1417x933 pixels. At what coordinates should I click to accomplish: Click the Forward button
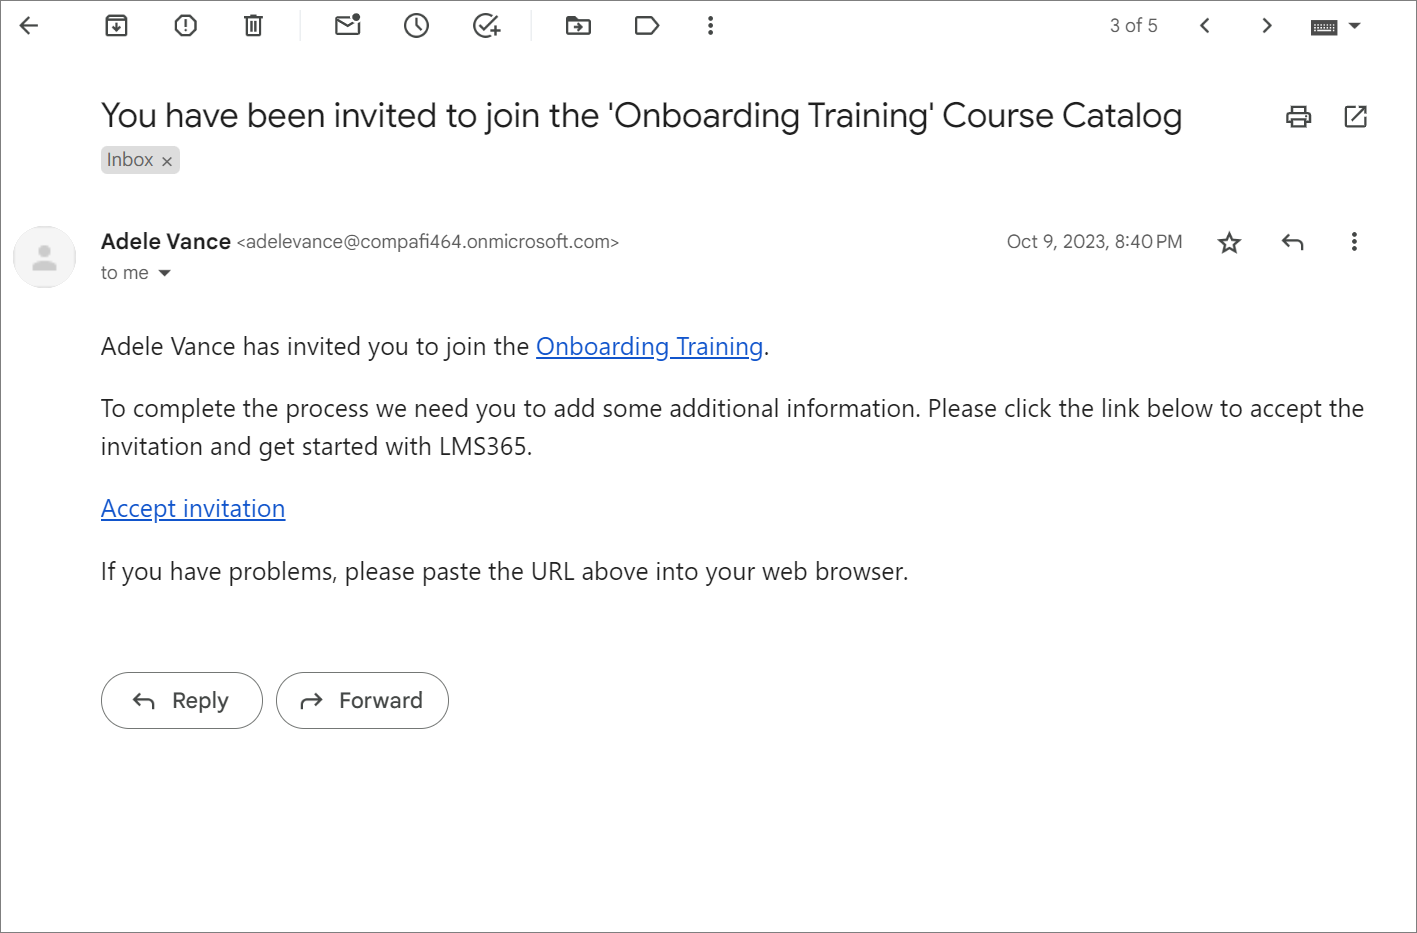(x=362, y=700)
